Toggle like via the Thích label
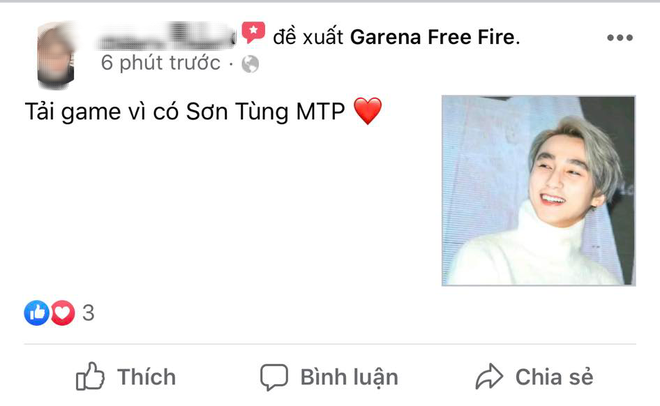 coord(146,377)
